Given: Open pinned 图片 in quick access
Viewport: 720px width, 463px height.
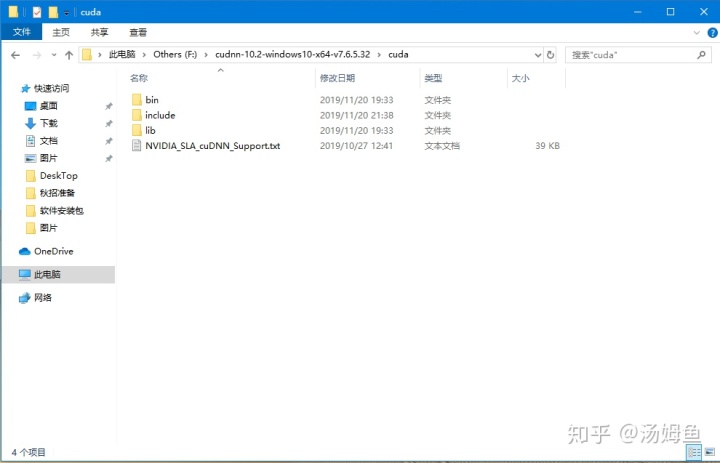Looking at the screenshot, I should 48,158.
